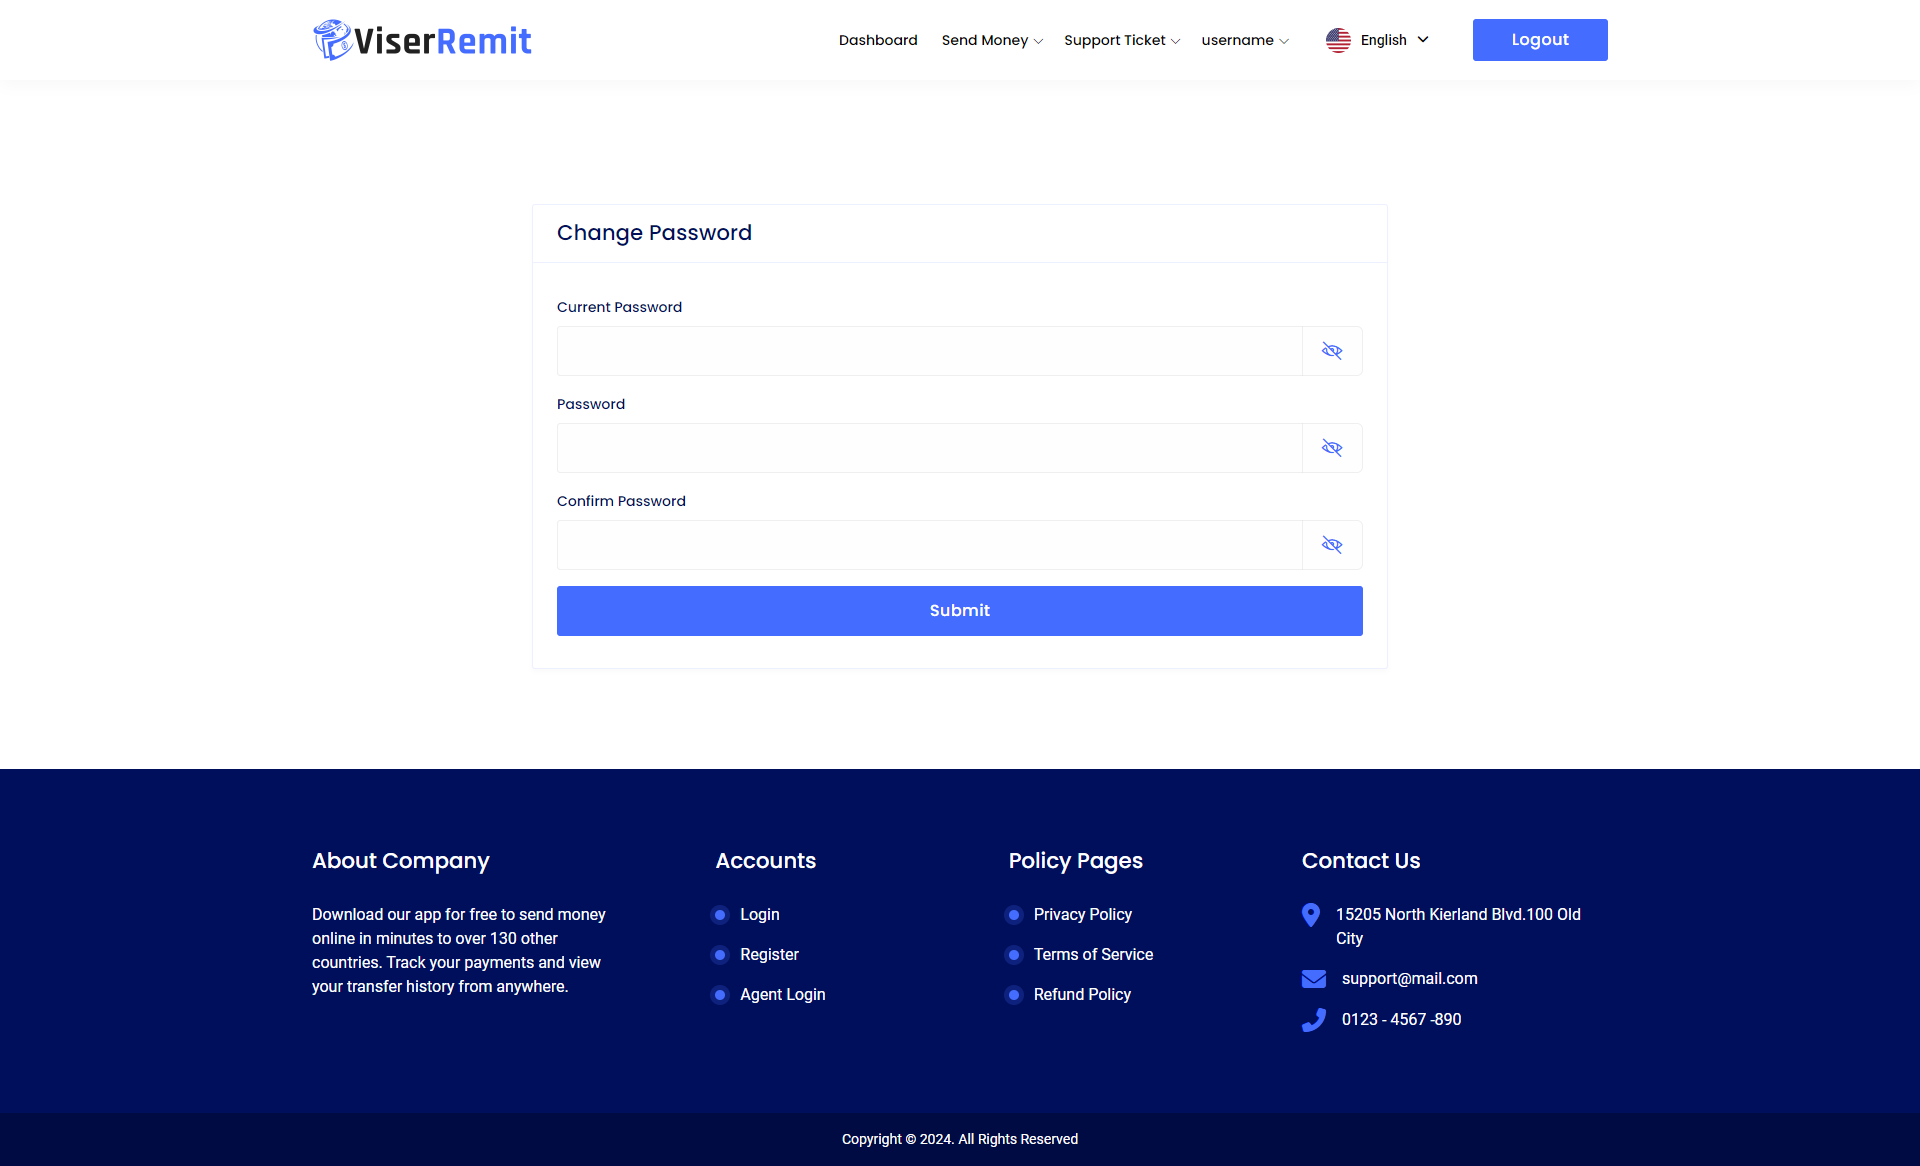
Task: Click the US flag language icon
Action: (x=1338, y=40)
